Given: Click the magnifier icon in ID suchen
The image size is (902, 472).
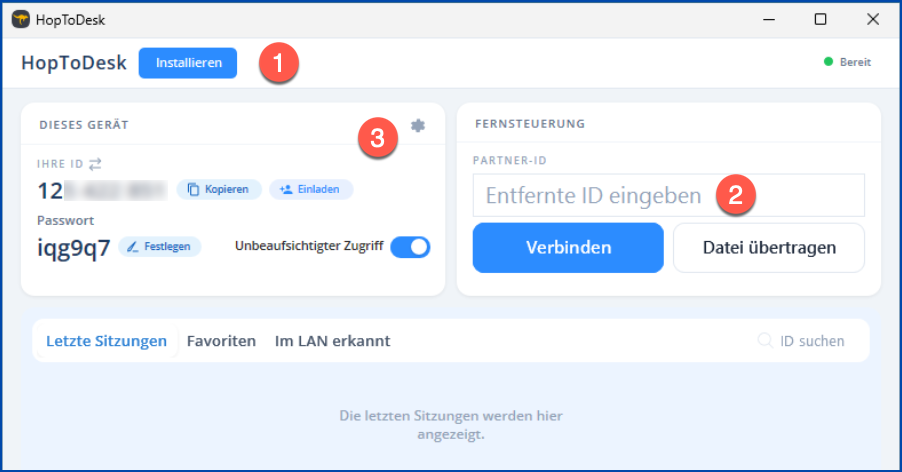Looking at the screenshot, I should pos(765,340).
